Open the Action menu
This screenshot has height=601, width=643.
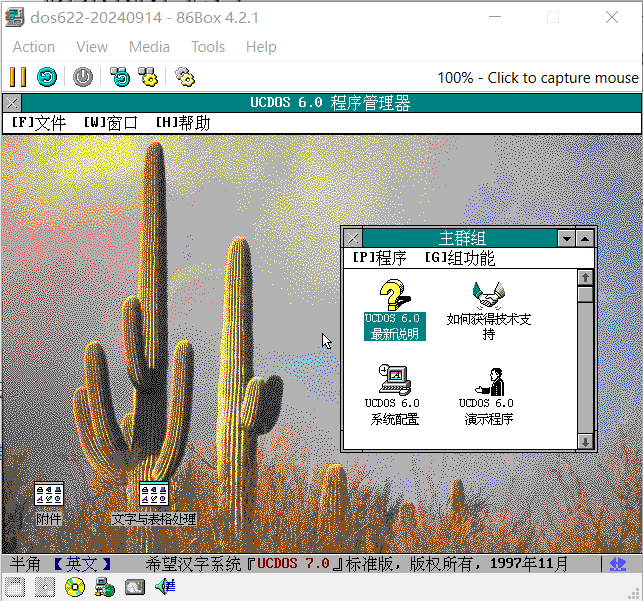coord(34,47)
